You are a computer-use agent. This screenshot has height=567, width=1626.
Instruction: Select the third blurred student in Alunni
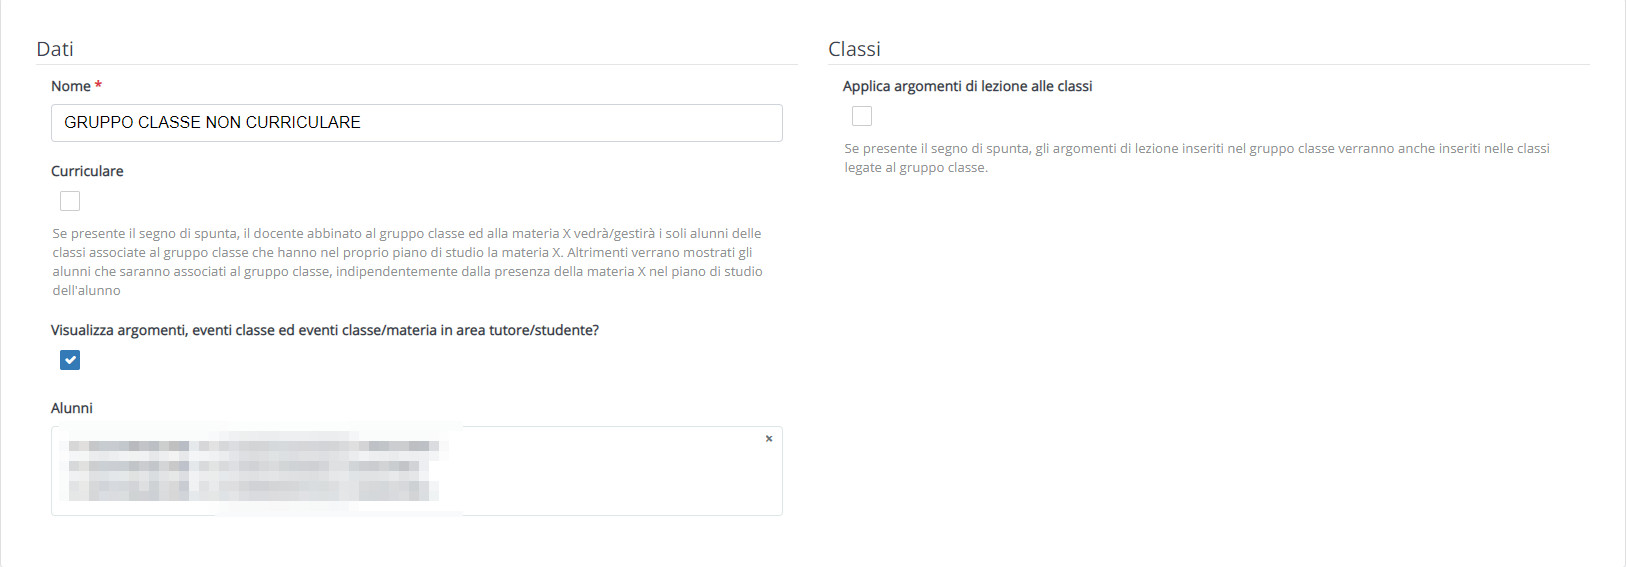coord(254,490)
